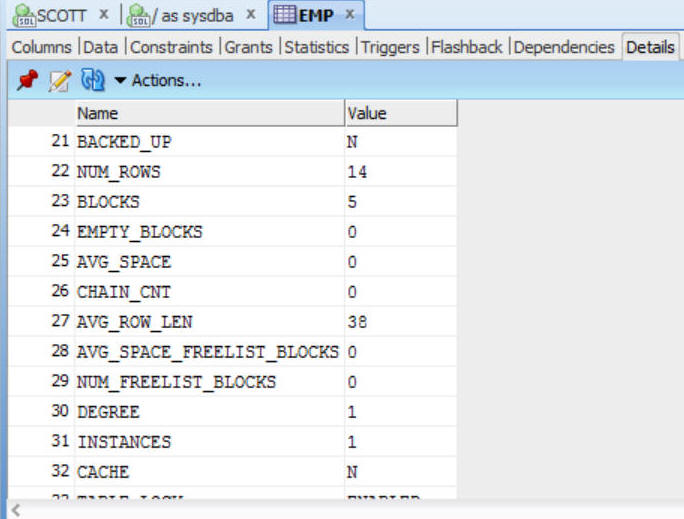Select the Dependencies tab

tap(563, 47)
